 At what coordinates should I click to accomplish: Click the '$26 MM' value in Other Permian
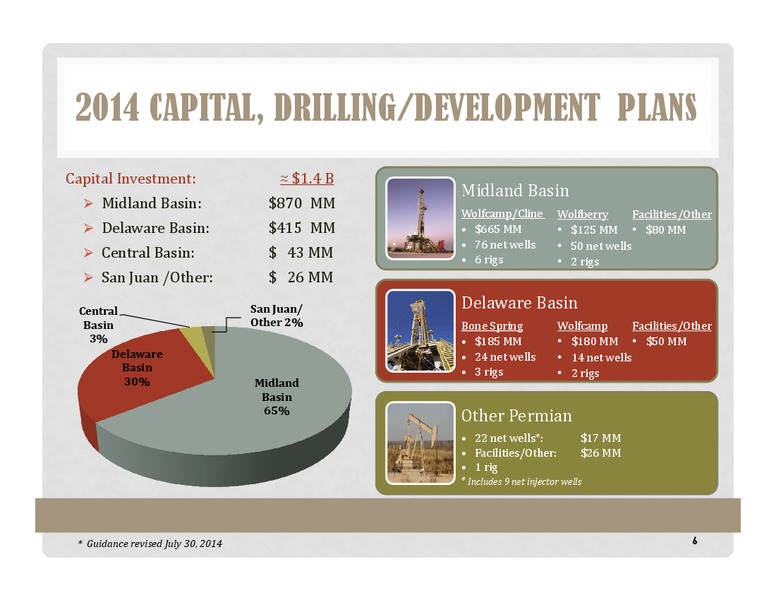(600, 453)
